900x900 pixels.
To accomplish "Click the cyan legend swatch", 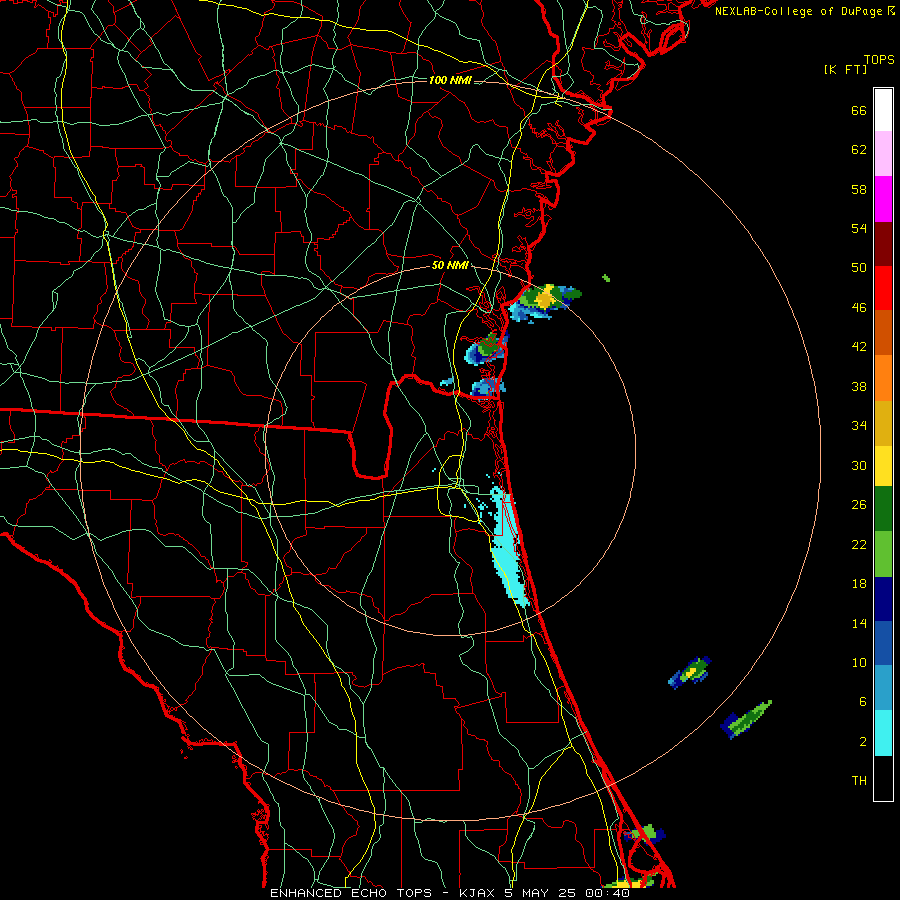I will point(883,733).
